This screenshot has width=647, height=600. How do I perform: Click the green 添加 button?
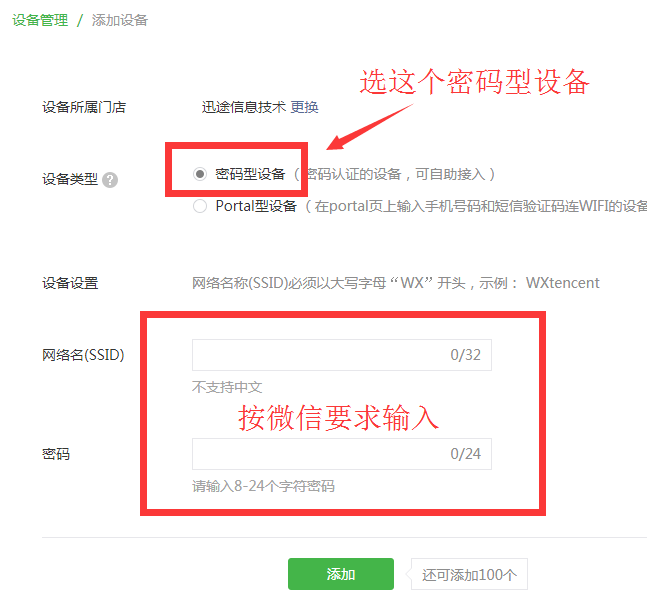tap(341, 574)
